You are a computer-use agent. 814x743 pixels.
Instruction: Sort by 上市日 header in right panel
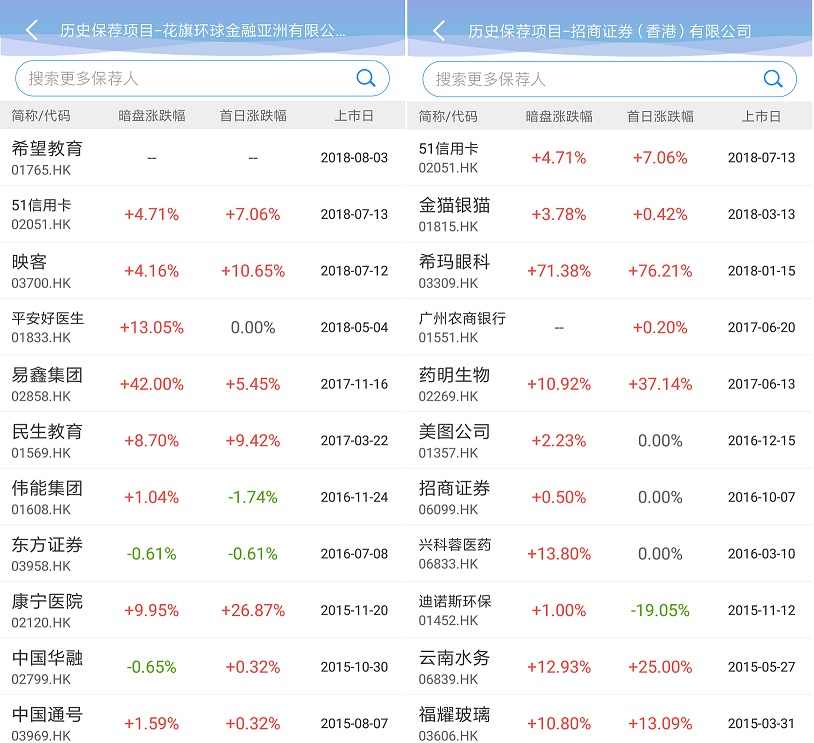(x=762, y=116)
